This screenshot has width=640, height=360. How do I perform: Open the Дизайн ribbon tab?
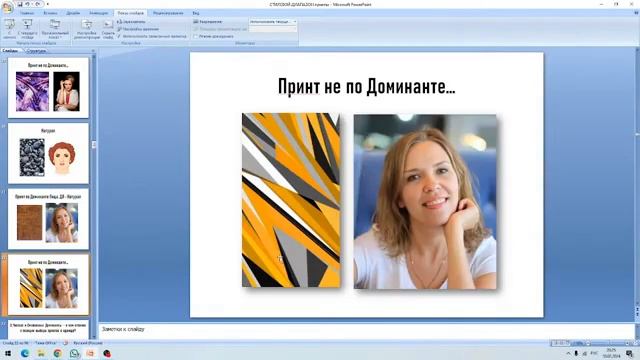[x=73, y=13]
